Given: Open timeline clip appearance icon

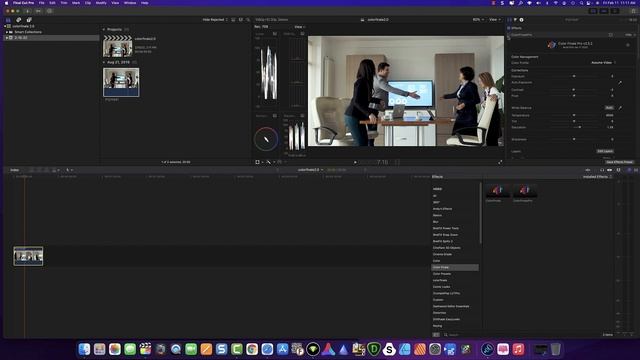Looking at the screenshot, I should (618, 170).
